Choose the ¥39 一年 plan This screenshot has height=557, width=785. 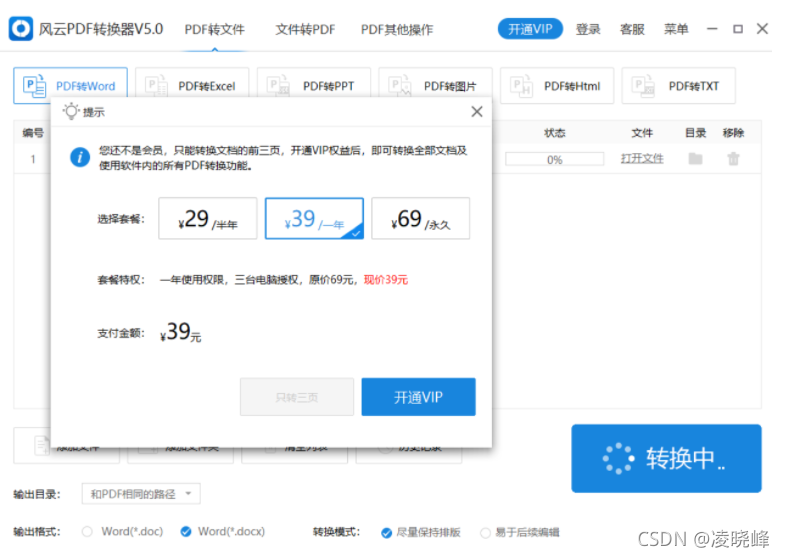314,218
